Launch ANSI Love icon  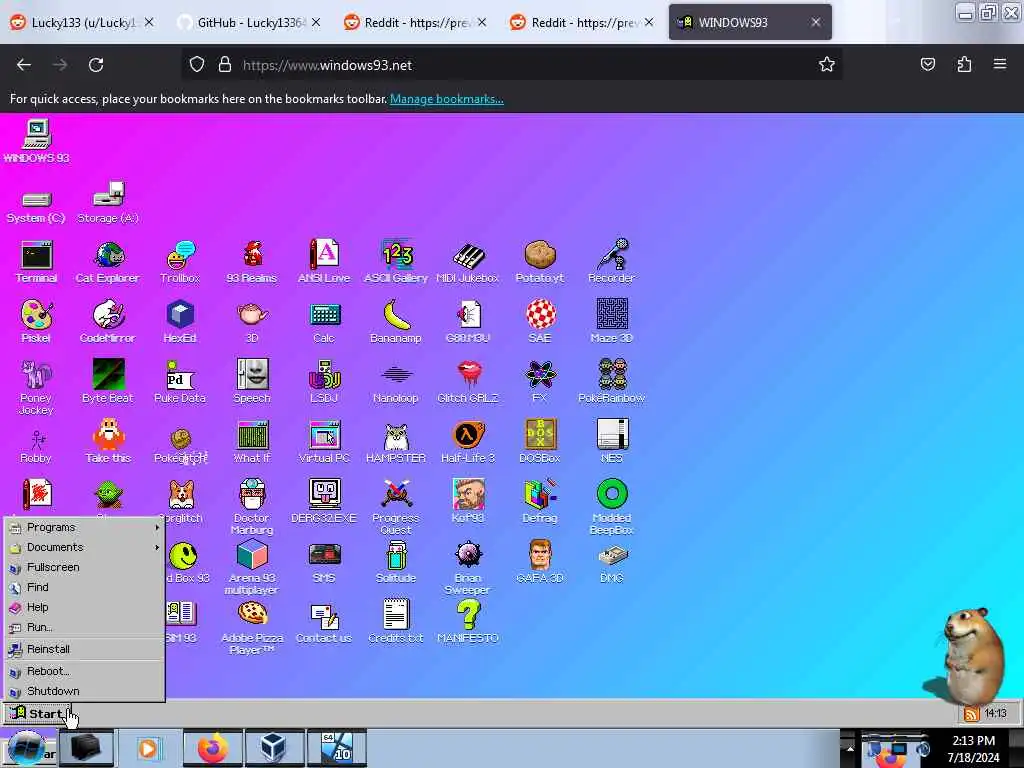tap(324, 261)
